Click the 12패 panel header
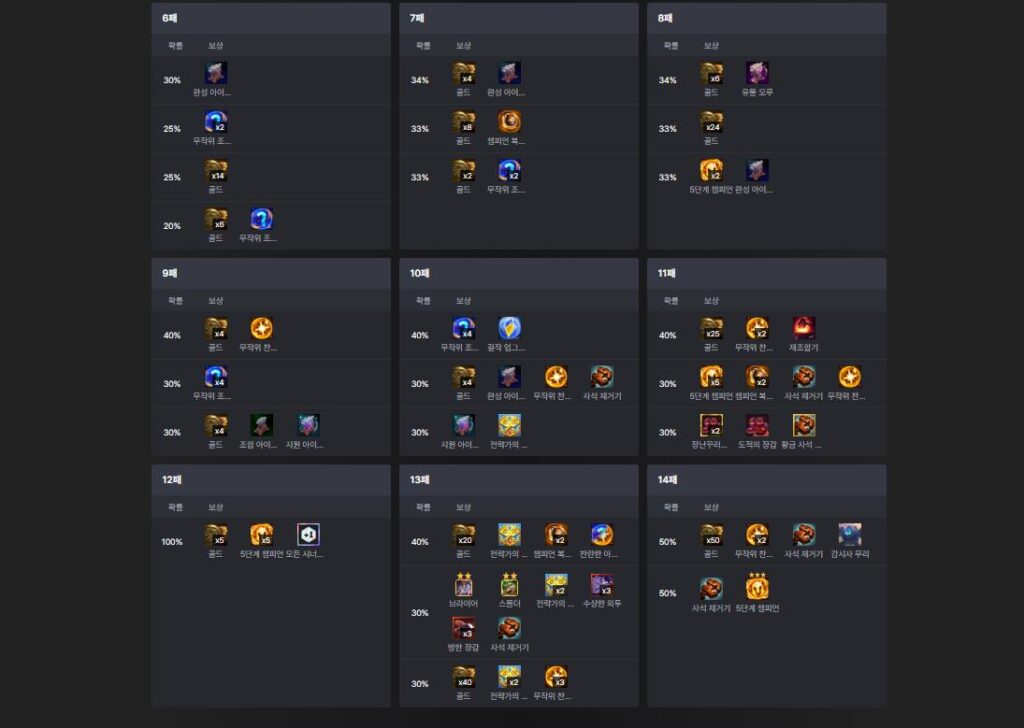Screen dimensions: 1024x728 [x=271, y=480]
